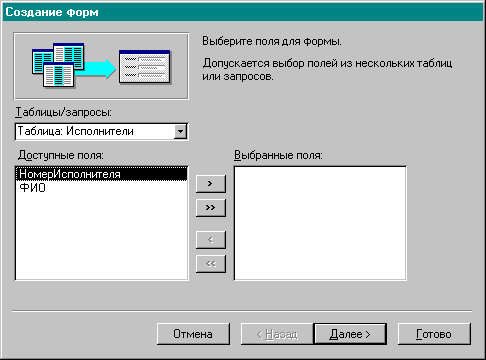Click the wizard tables-to-form illustration

pos(101,66)
